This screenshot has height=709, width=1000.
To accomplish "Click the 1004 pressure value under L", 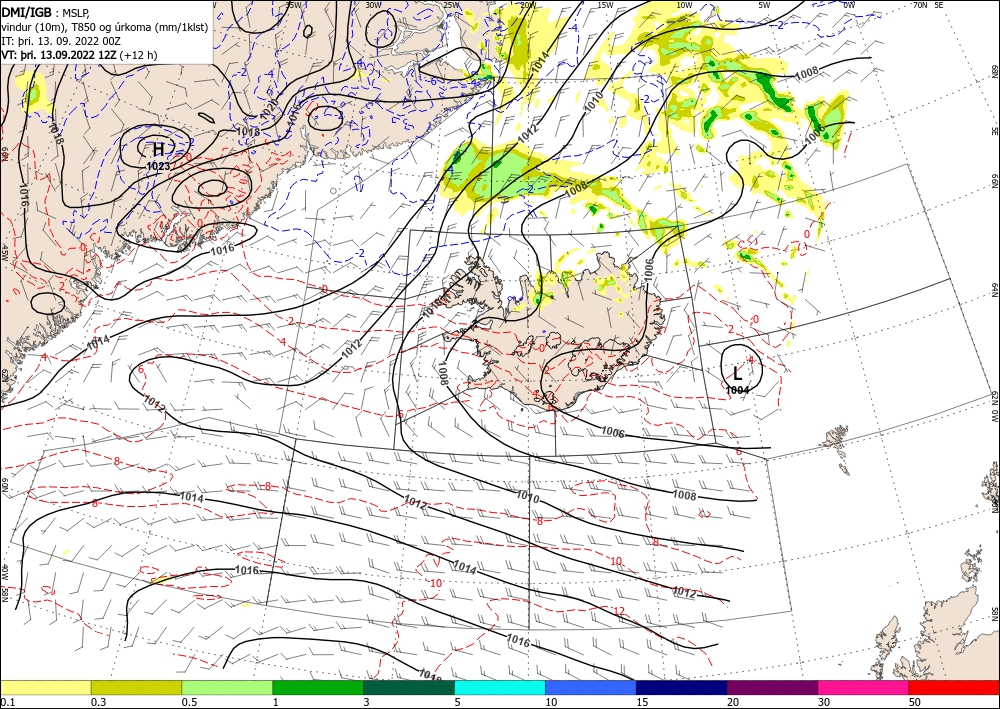I will point(737,390).
